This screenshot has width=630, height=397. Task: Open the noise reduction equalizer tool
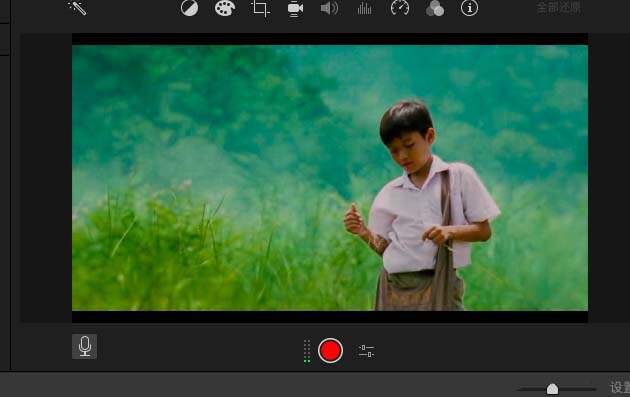[364, 8]
